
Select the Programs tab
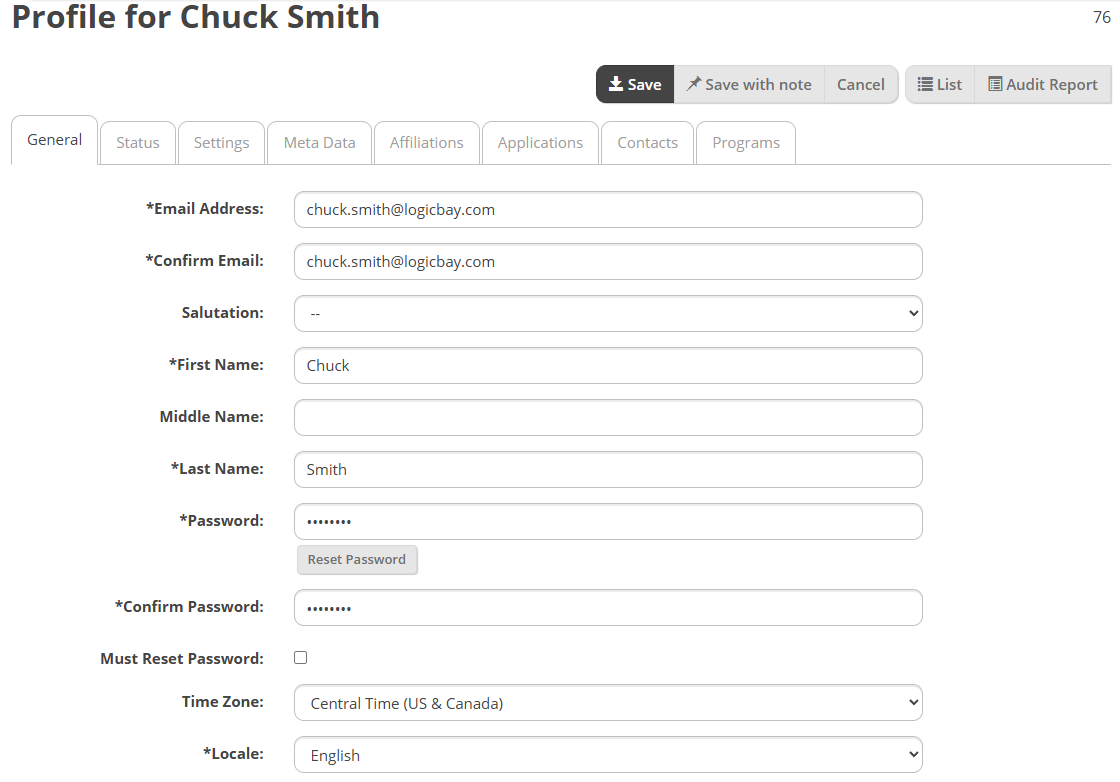point(746,143)
